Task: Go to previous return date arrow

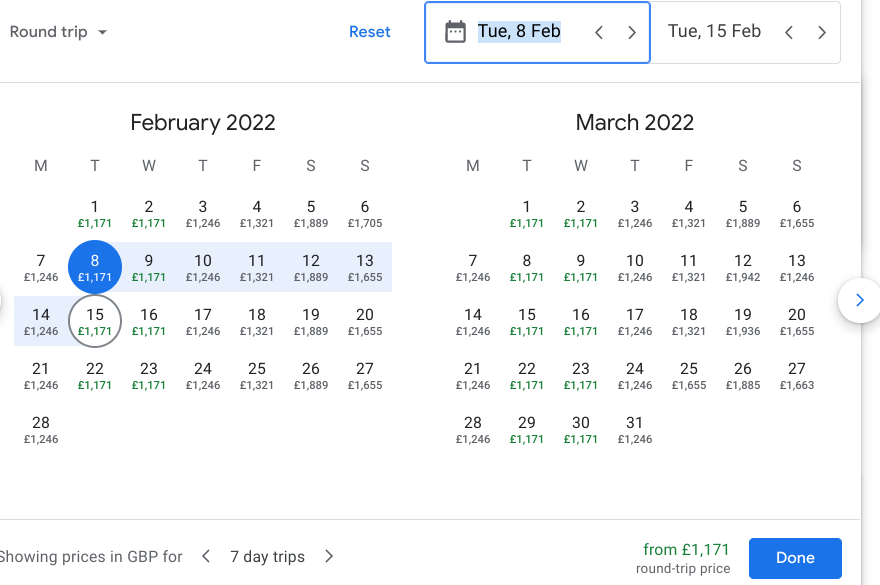Action: (x=789, y=32)
